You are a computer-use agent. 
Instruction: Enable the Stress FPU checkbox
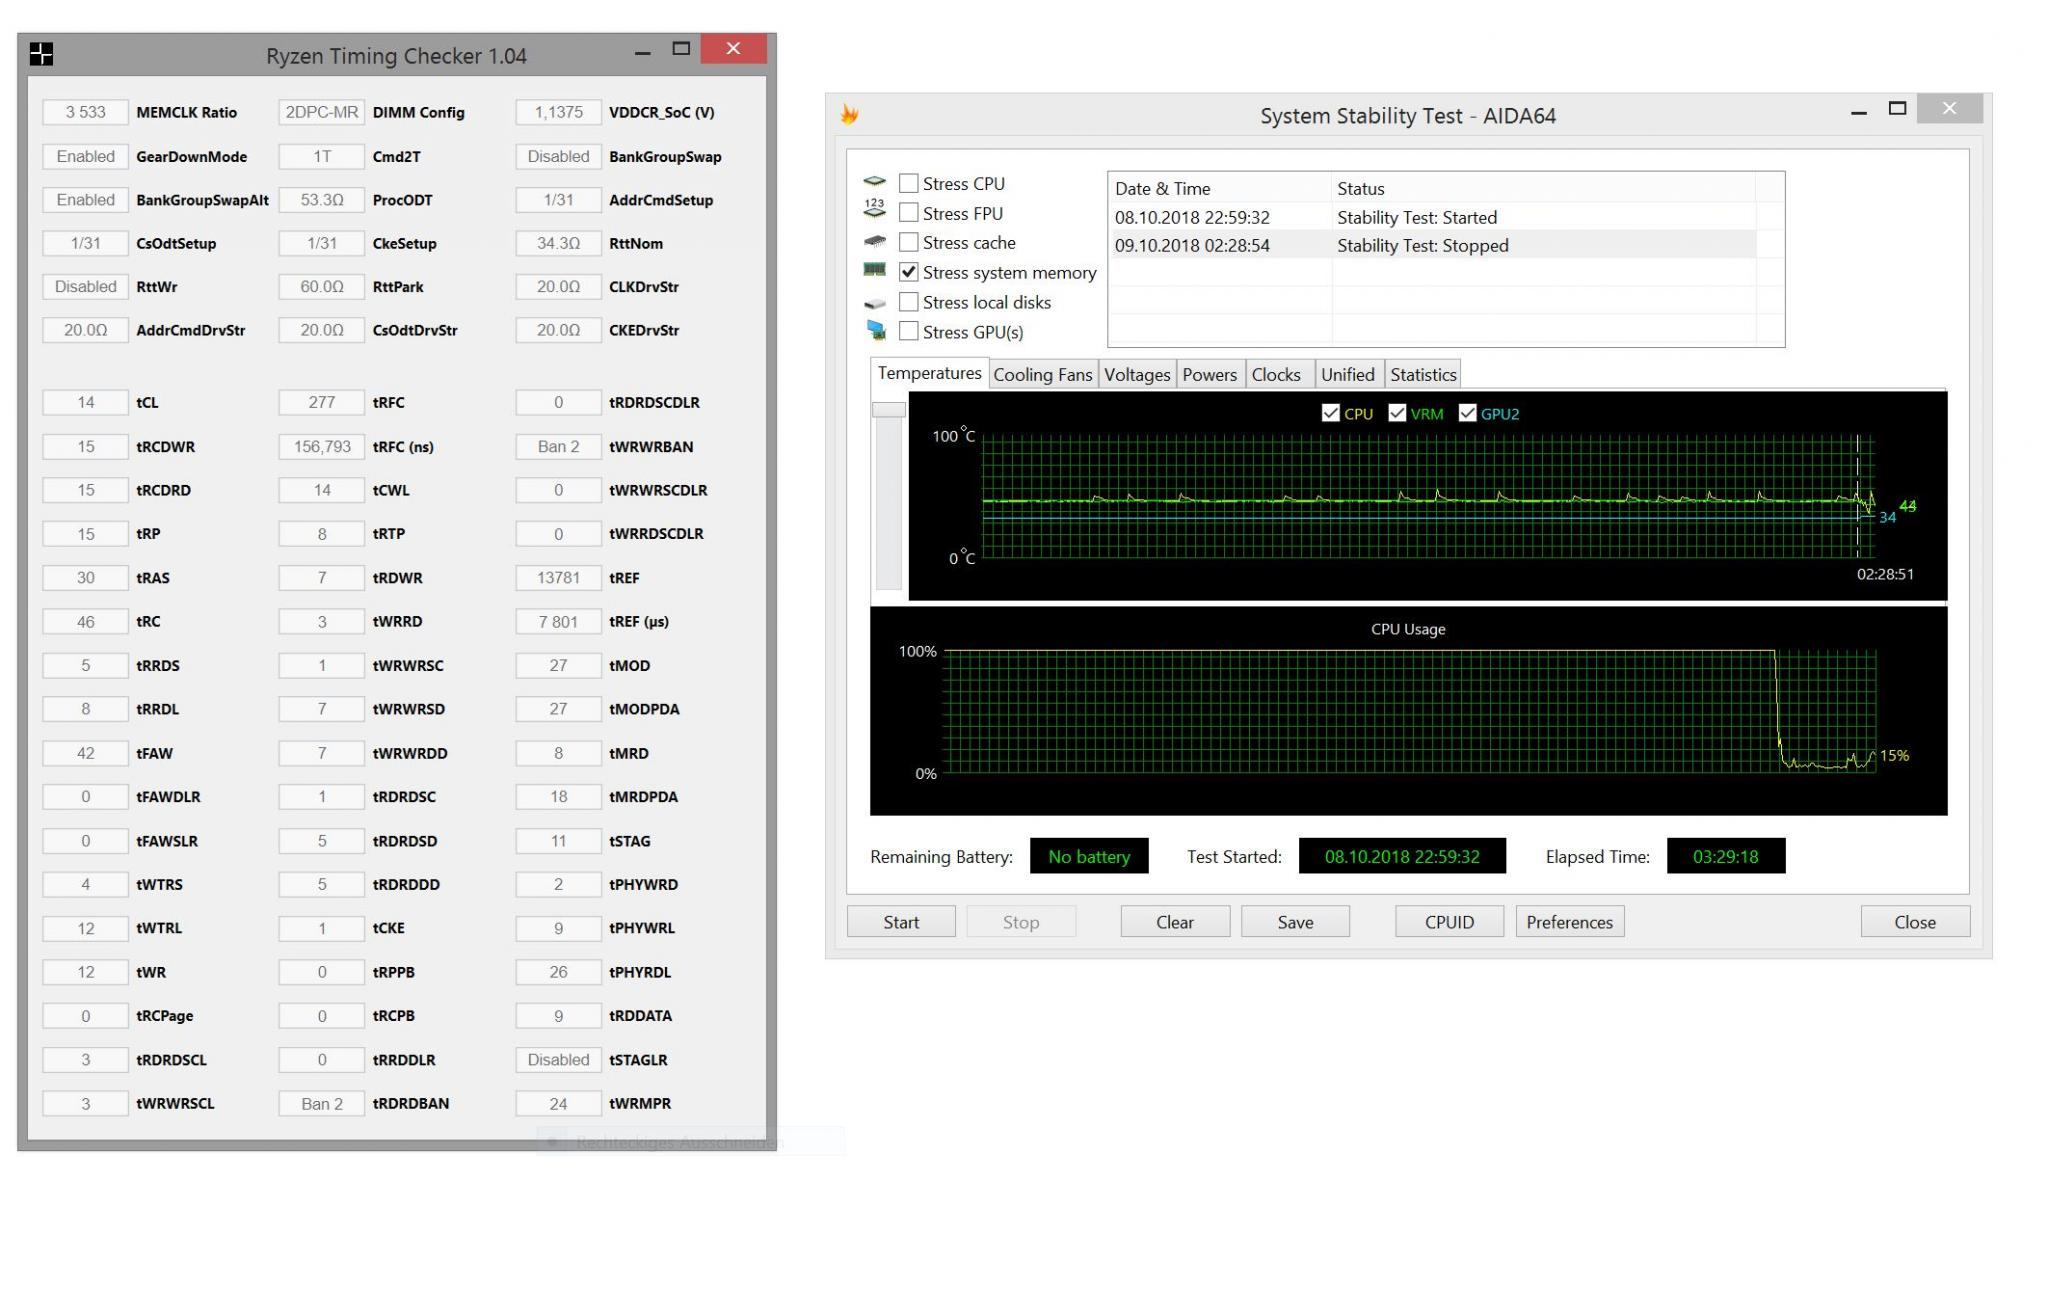click(x=909, y=212)
